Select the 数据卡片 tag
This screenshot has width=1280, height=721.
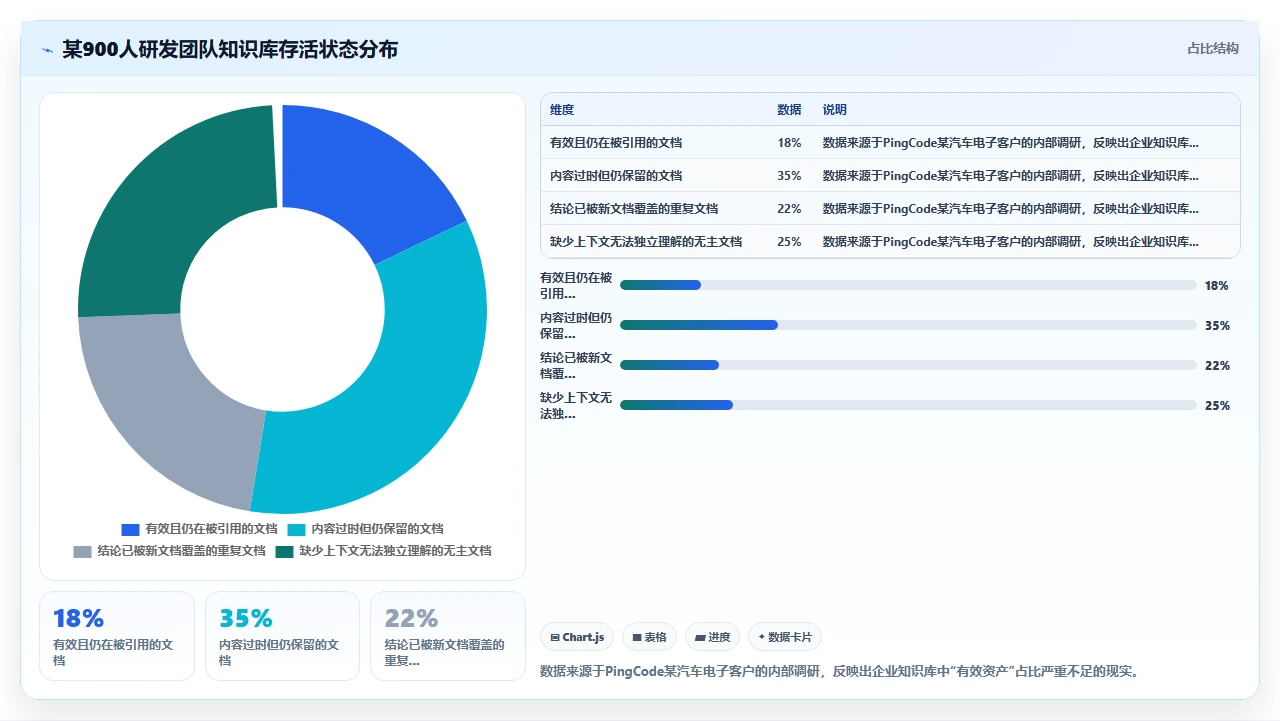click(x=785, y=637)
